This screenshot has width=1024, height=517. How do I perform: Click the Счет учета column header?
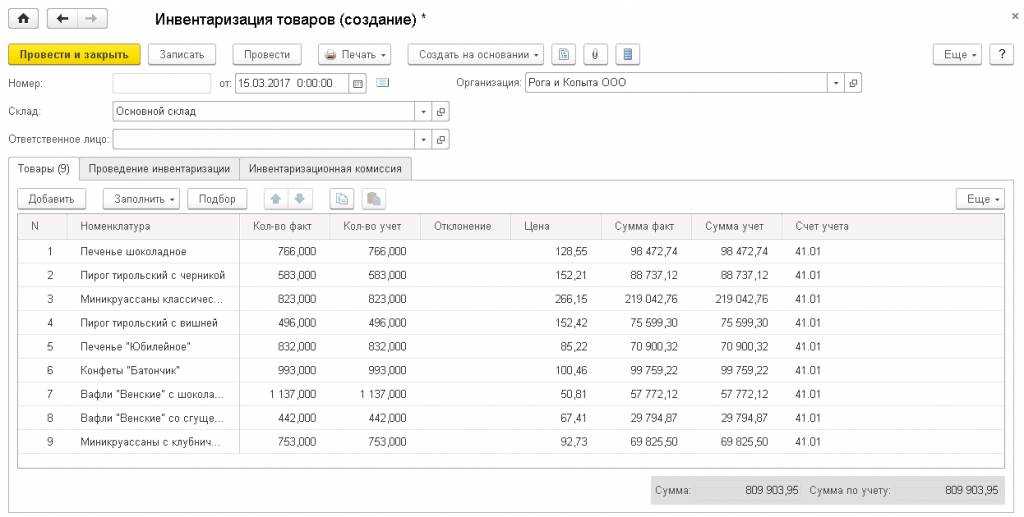[893, 227]
